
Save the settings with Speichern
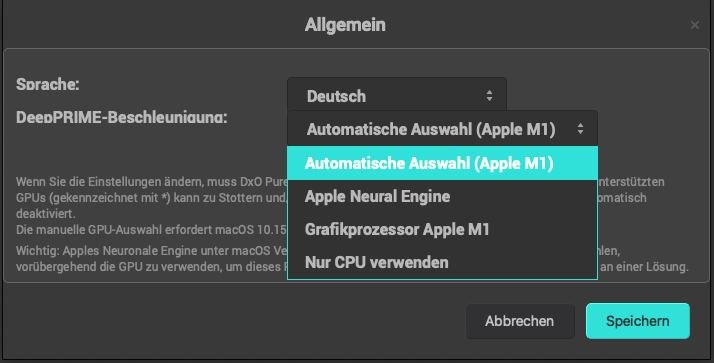pos(638,321)
